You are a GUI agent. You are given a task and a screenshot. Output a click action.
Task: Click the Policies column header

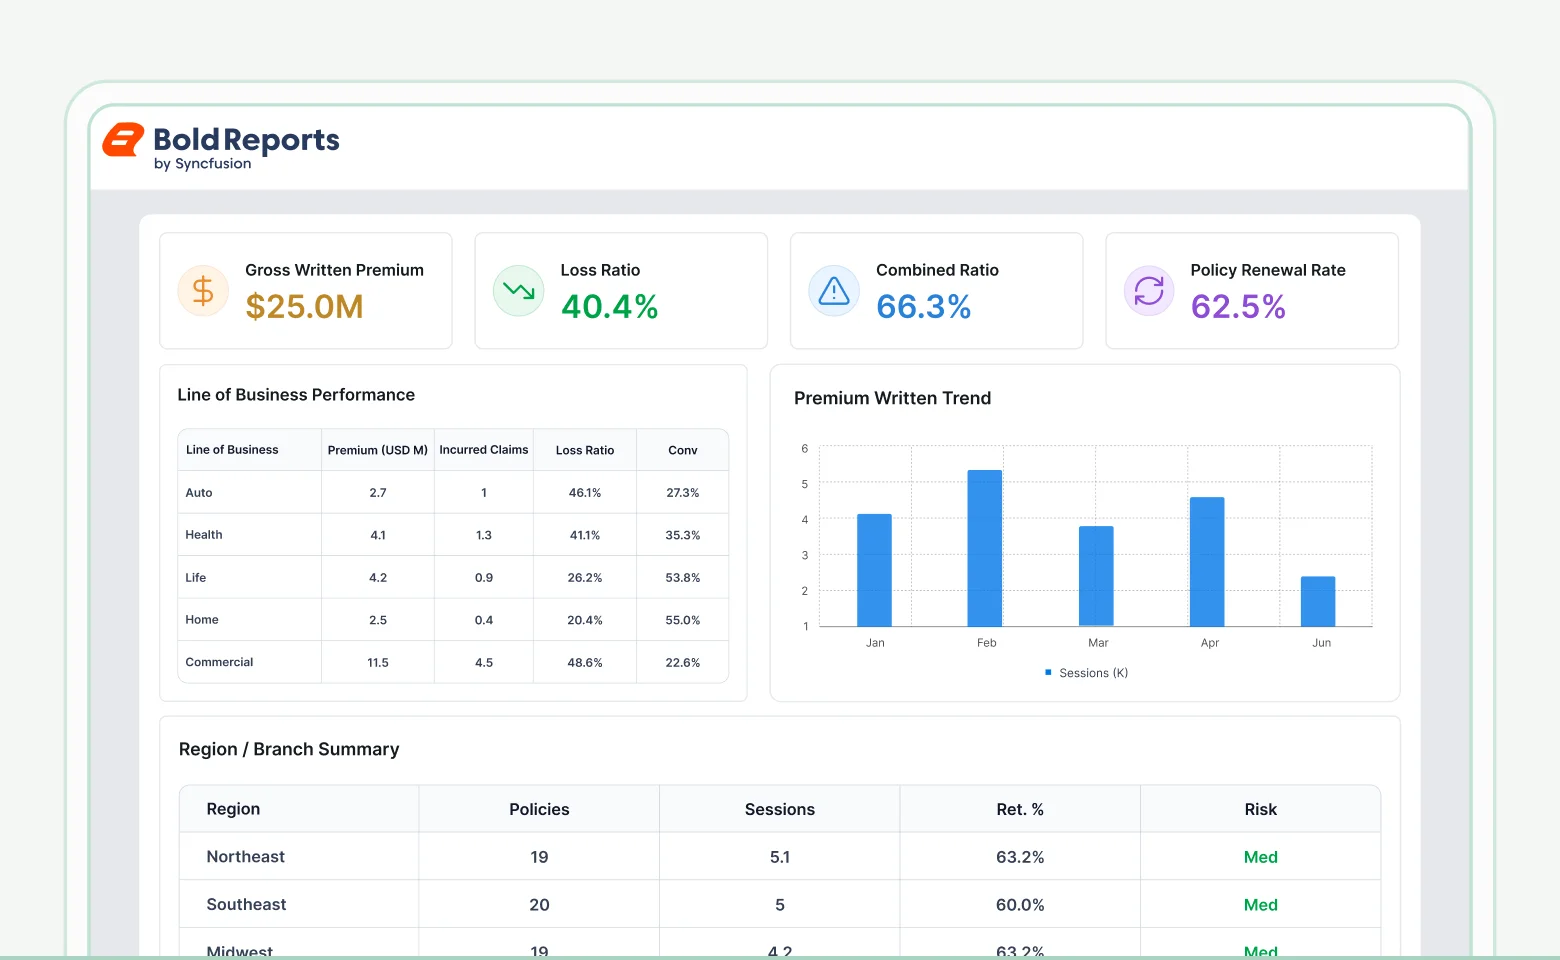click(539, 809)
